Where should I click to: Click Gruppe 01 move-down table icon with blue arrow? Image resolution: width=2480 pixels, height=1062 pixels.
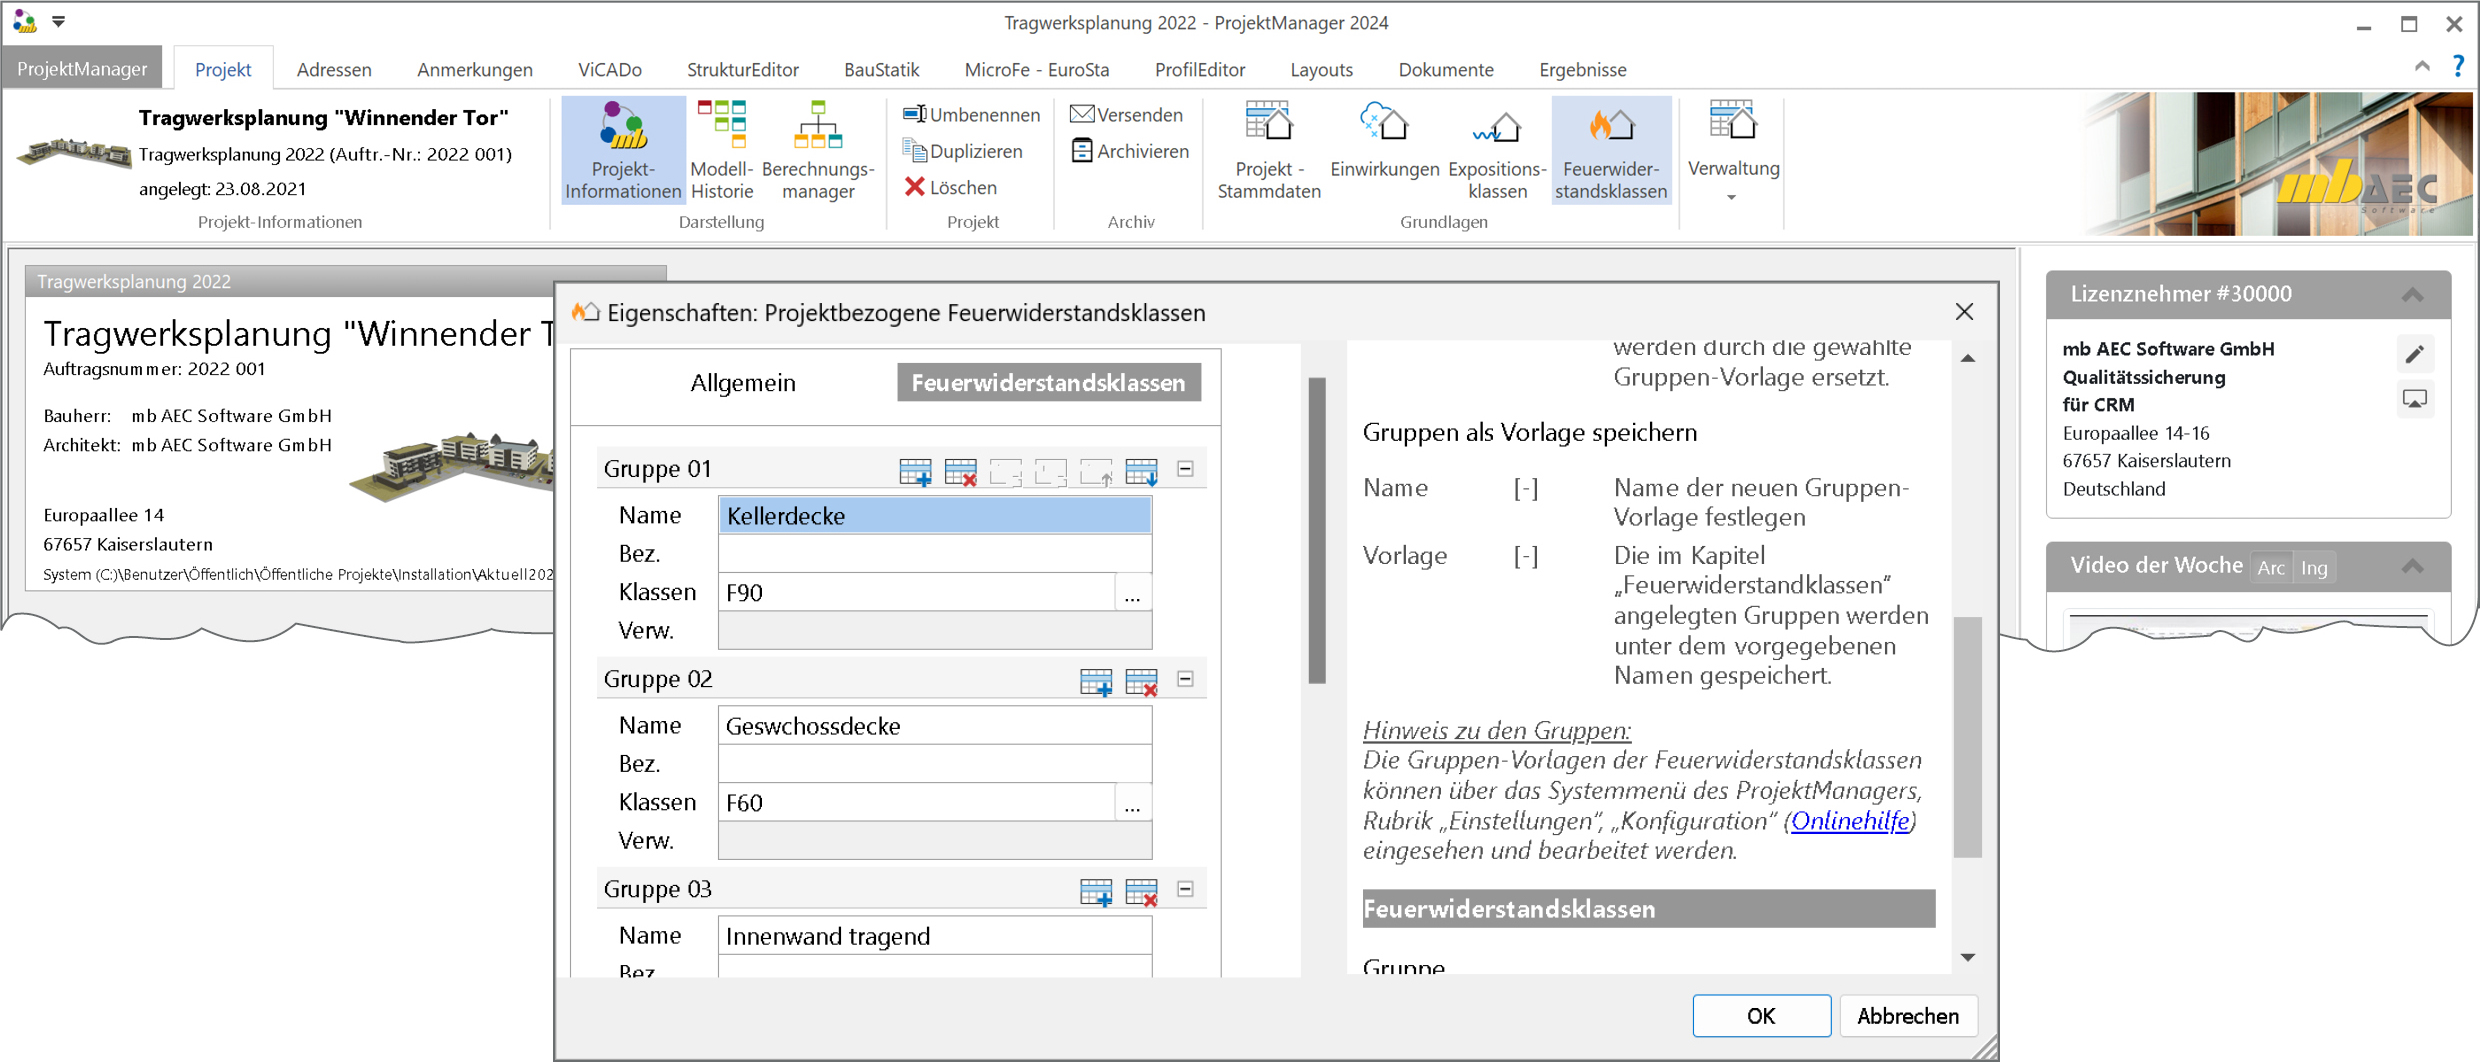[x=1141, y=471]
